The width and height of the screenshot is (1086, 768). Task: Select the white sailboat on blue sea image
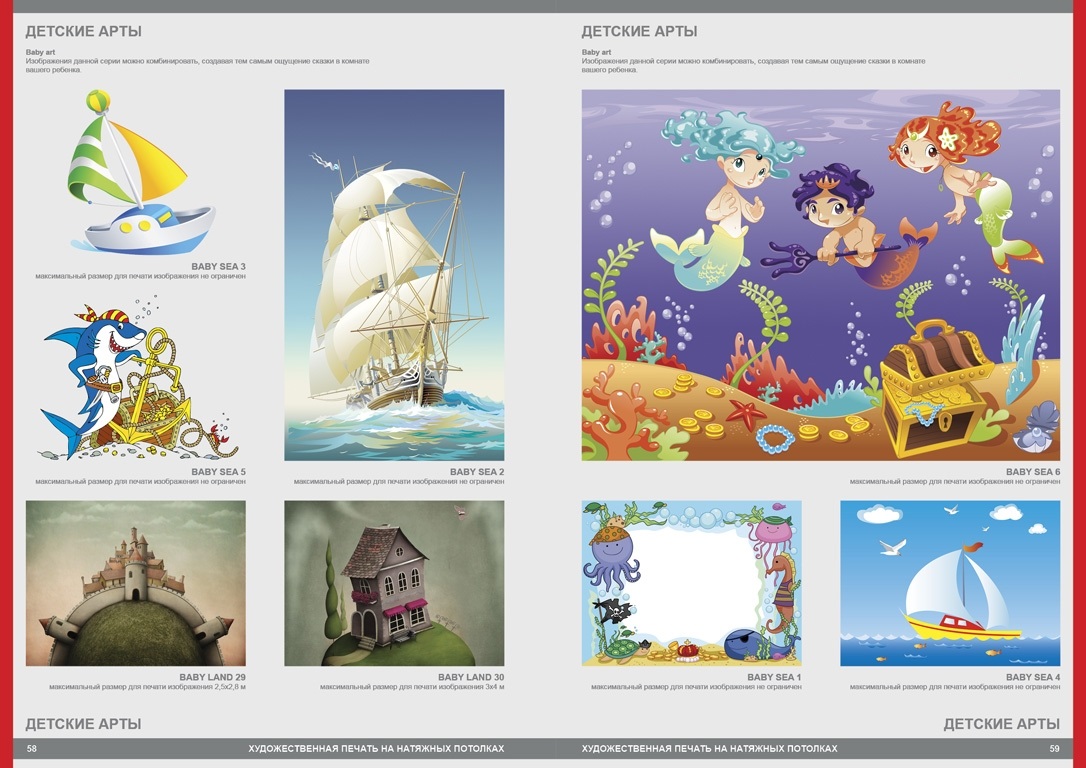(949, 583)
